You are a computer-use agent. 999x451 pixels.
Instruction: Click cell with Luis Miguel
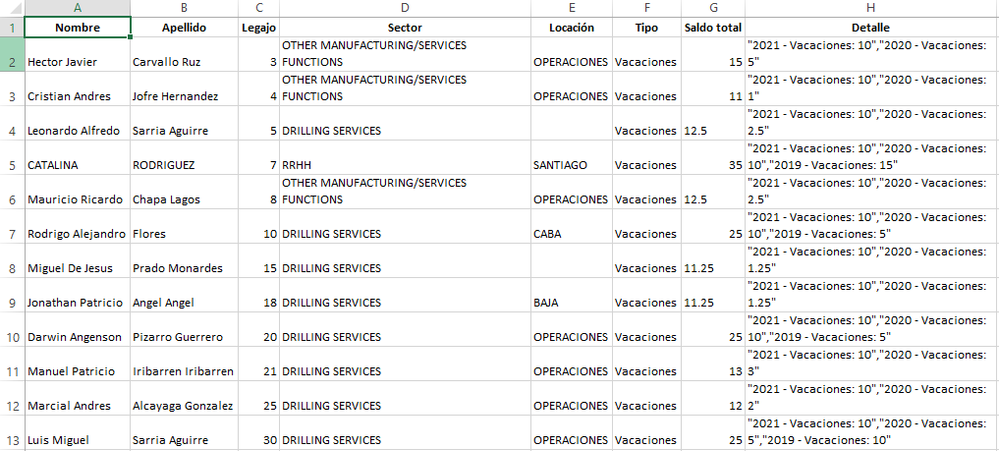(78, 433)
